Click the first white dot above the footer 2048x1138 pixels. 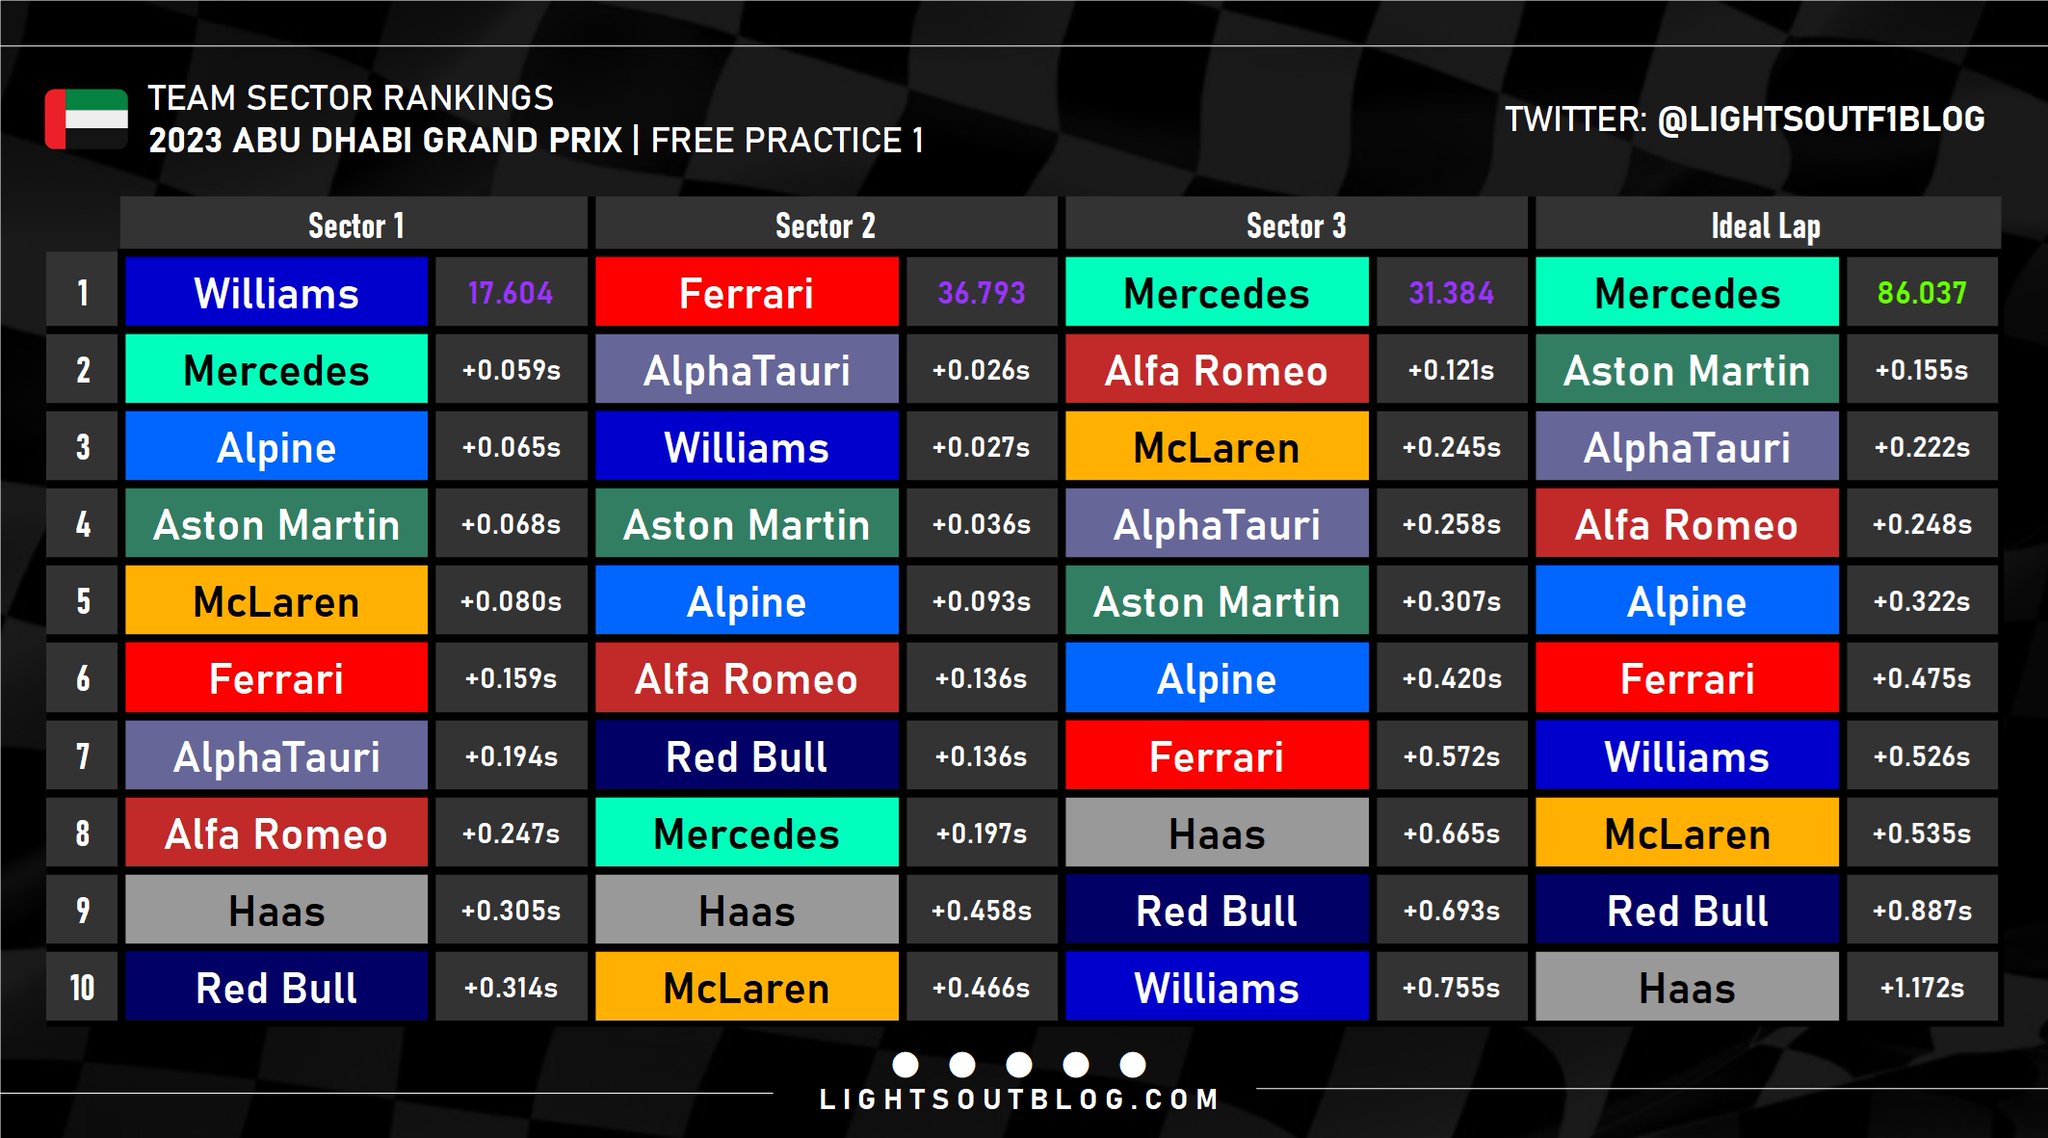[x=905, y=1064]
